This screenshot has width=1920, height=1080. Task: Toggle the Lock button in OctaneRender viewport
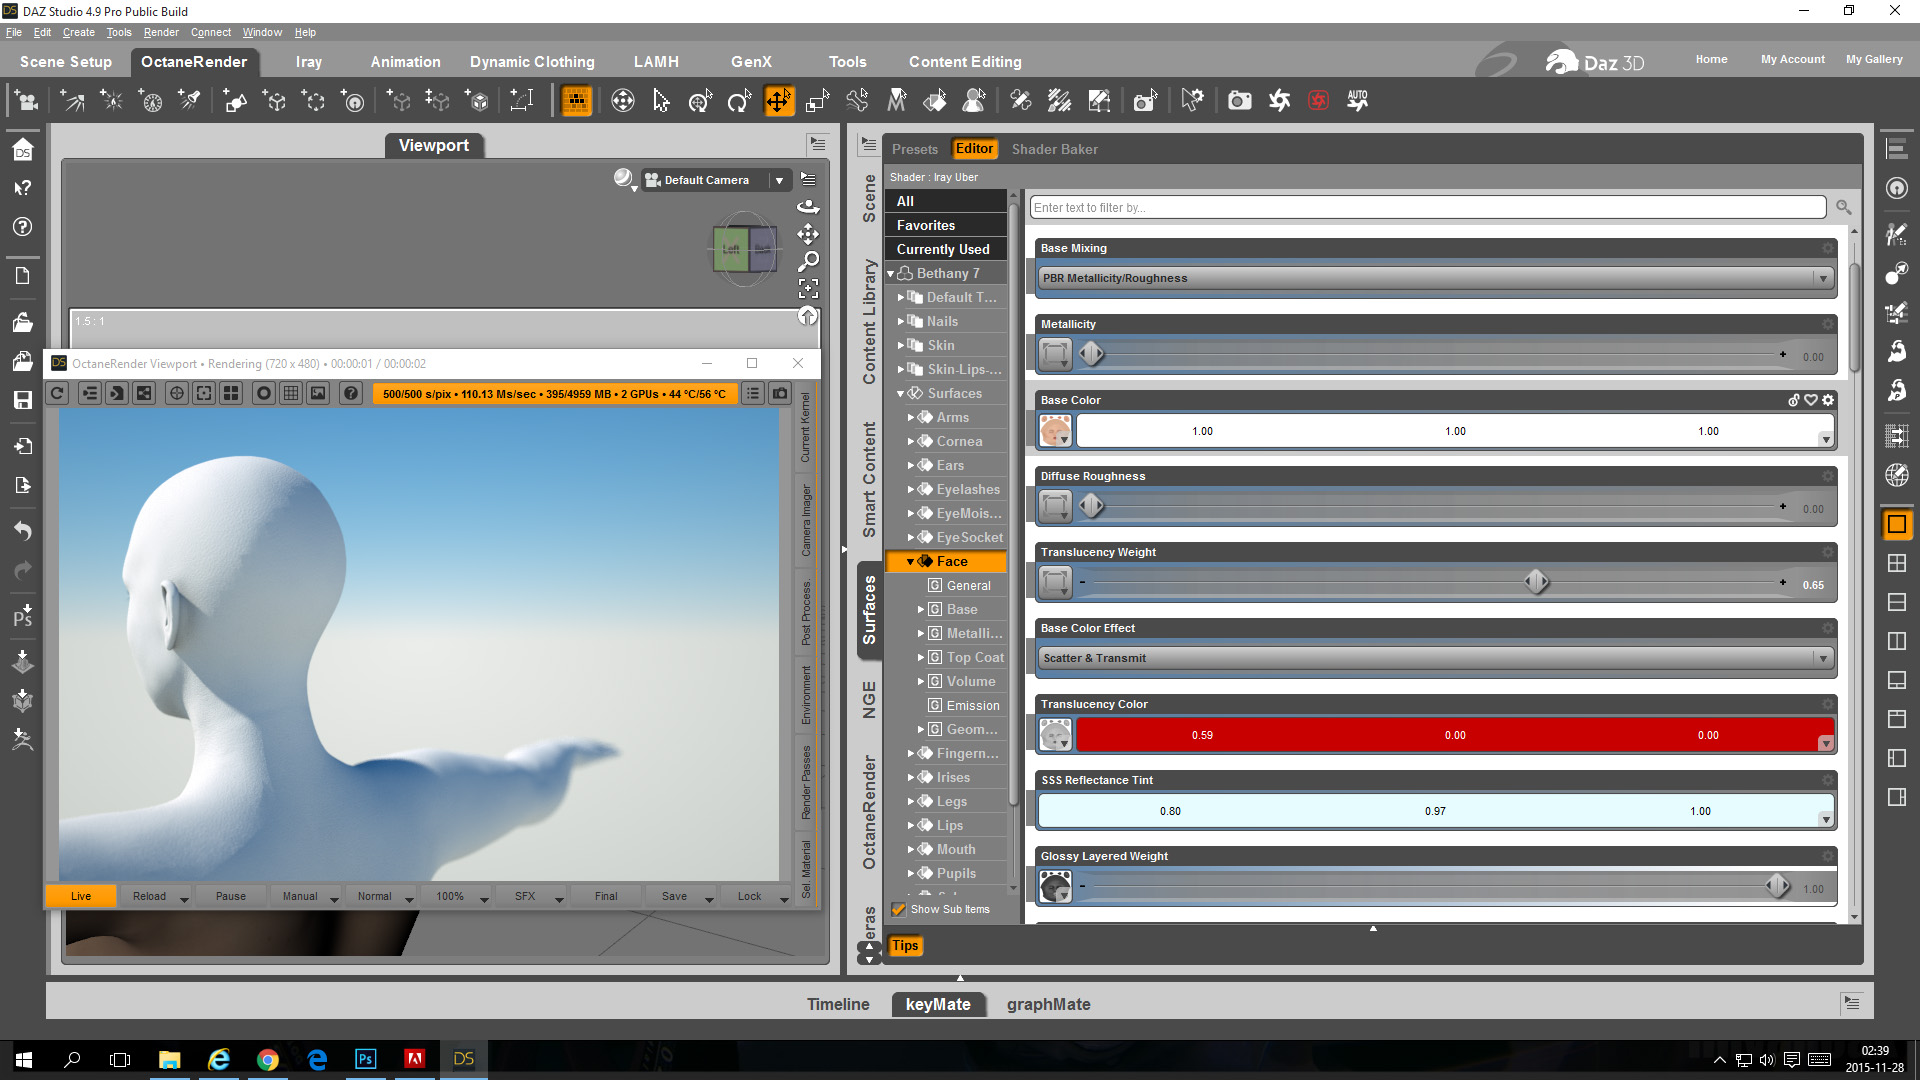749,897
